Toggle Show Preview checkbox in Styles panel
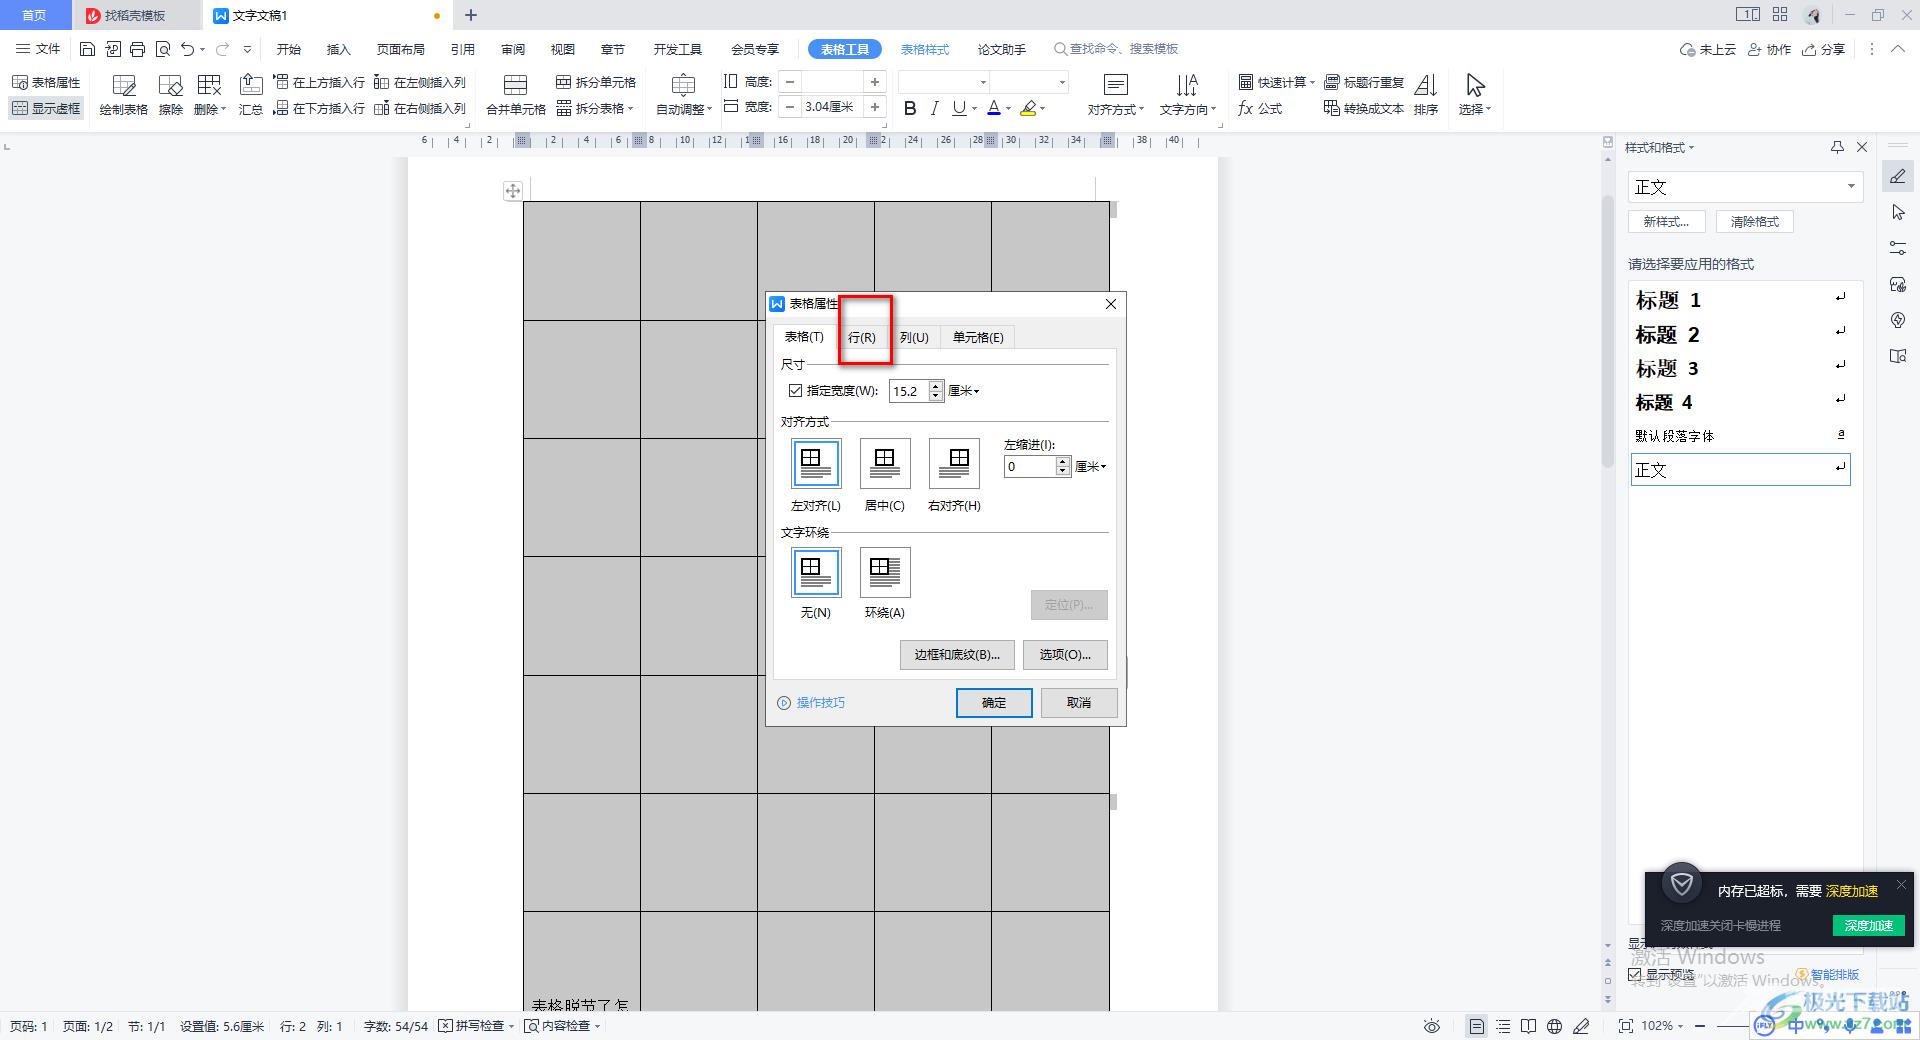The width and height of the screenshot is (1920, 1040). tap(1635, 974)
